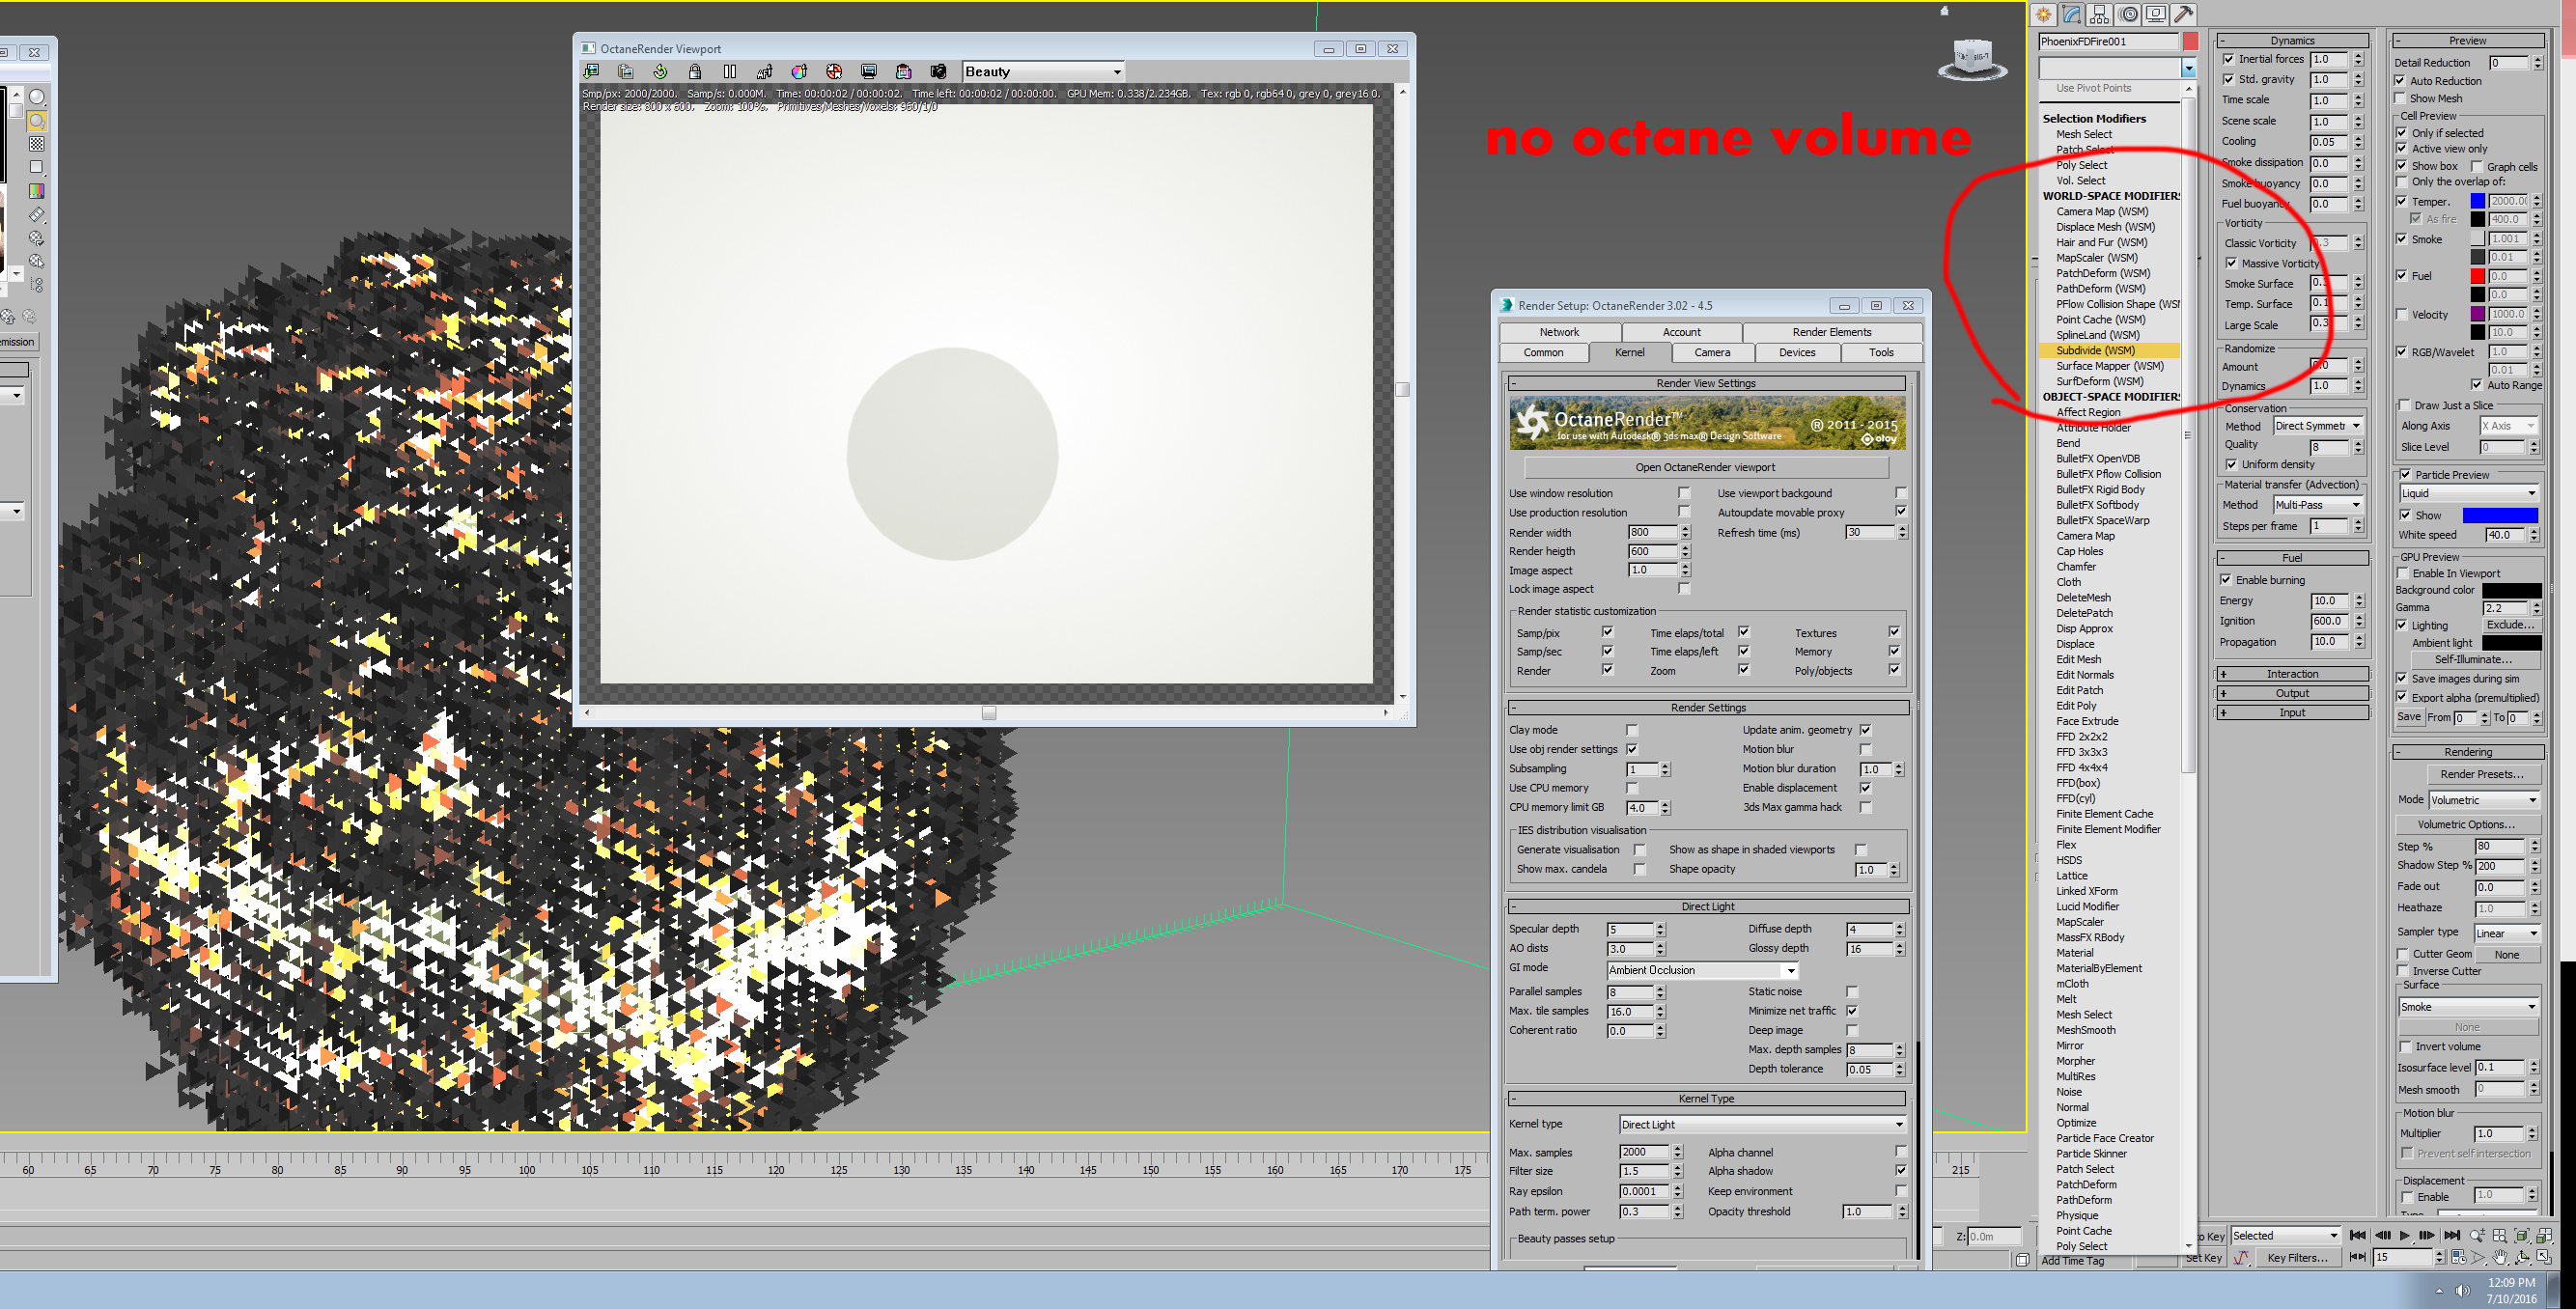Toggle the Enable burning checkbox
2576x1309 pixels.
(2226, 580)
